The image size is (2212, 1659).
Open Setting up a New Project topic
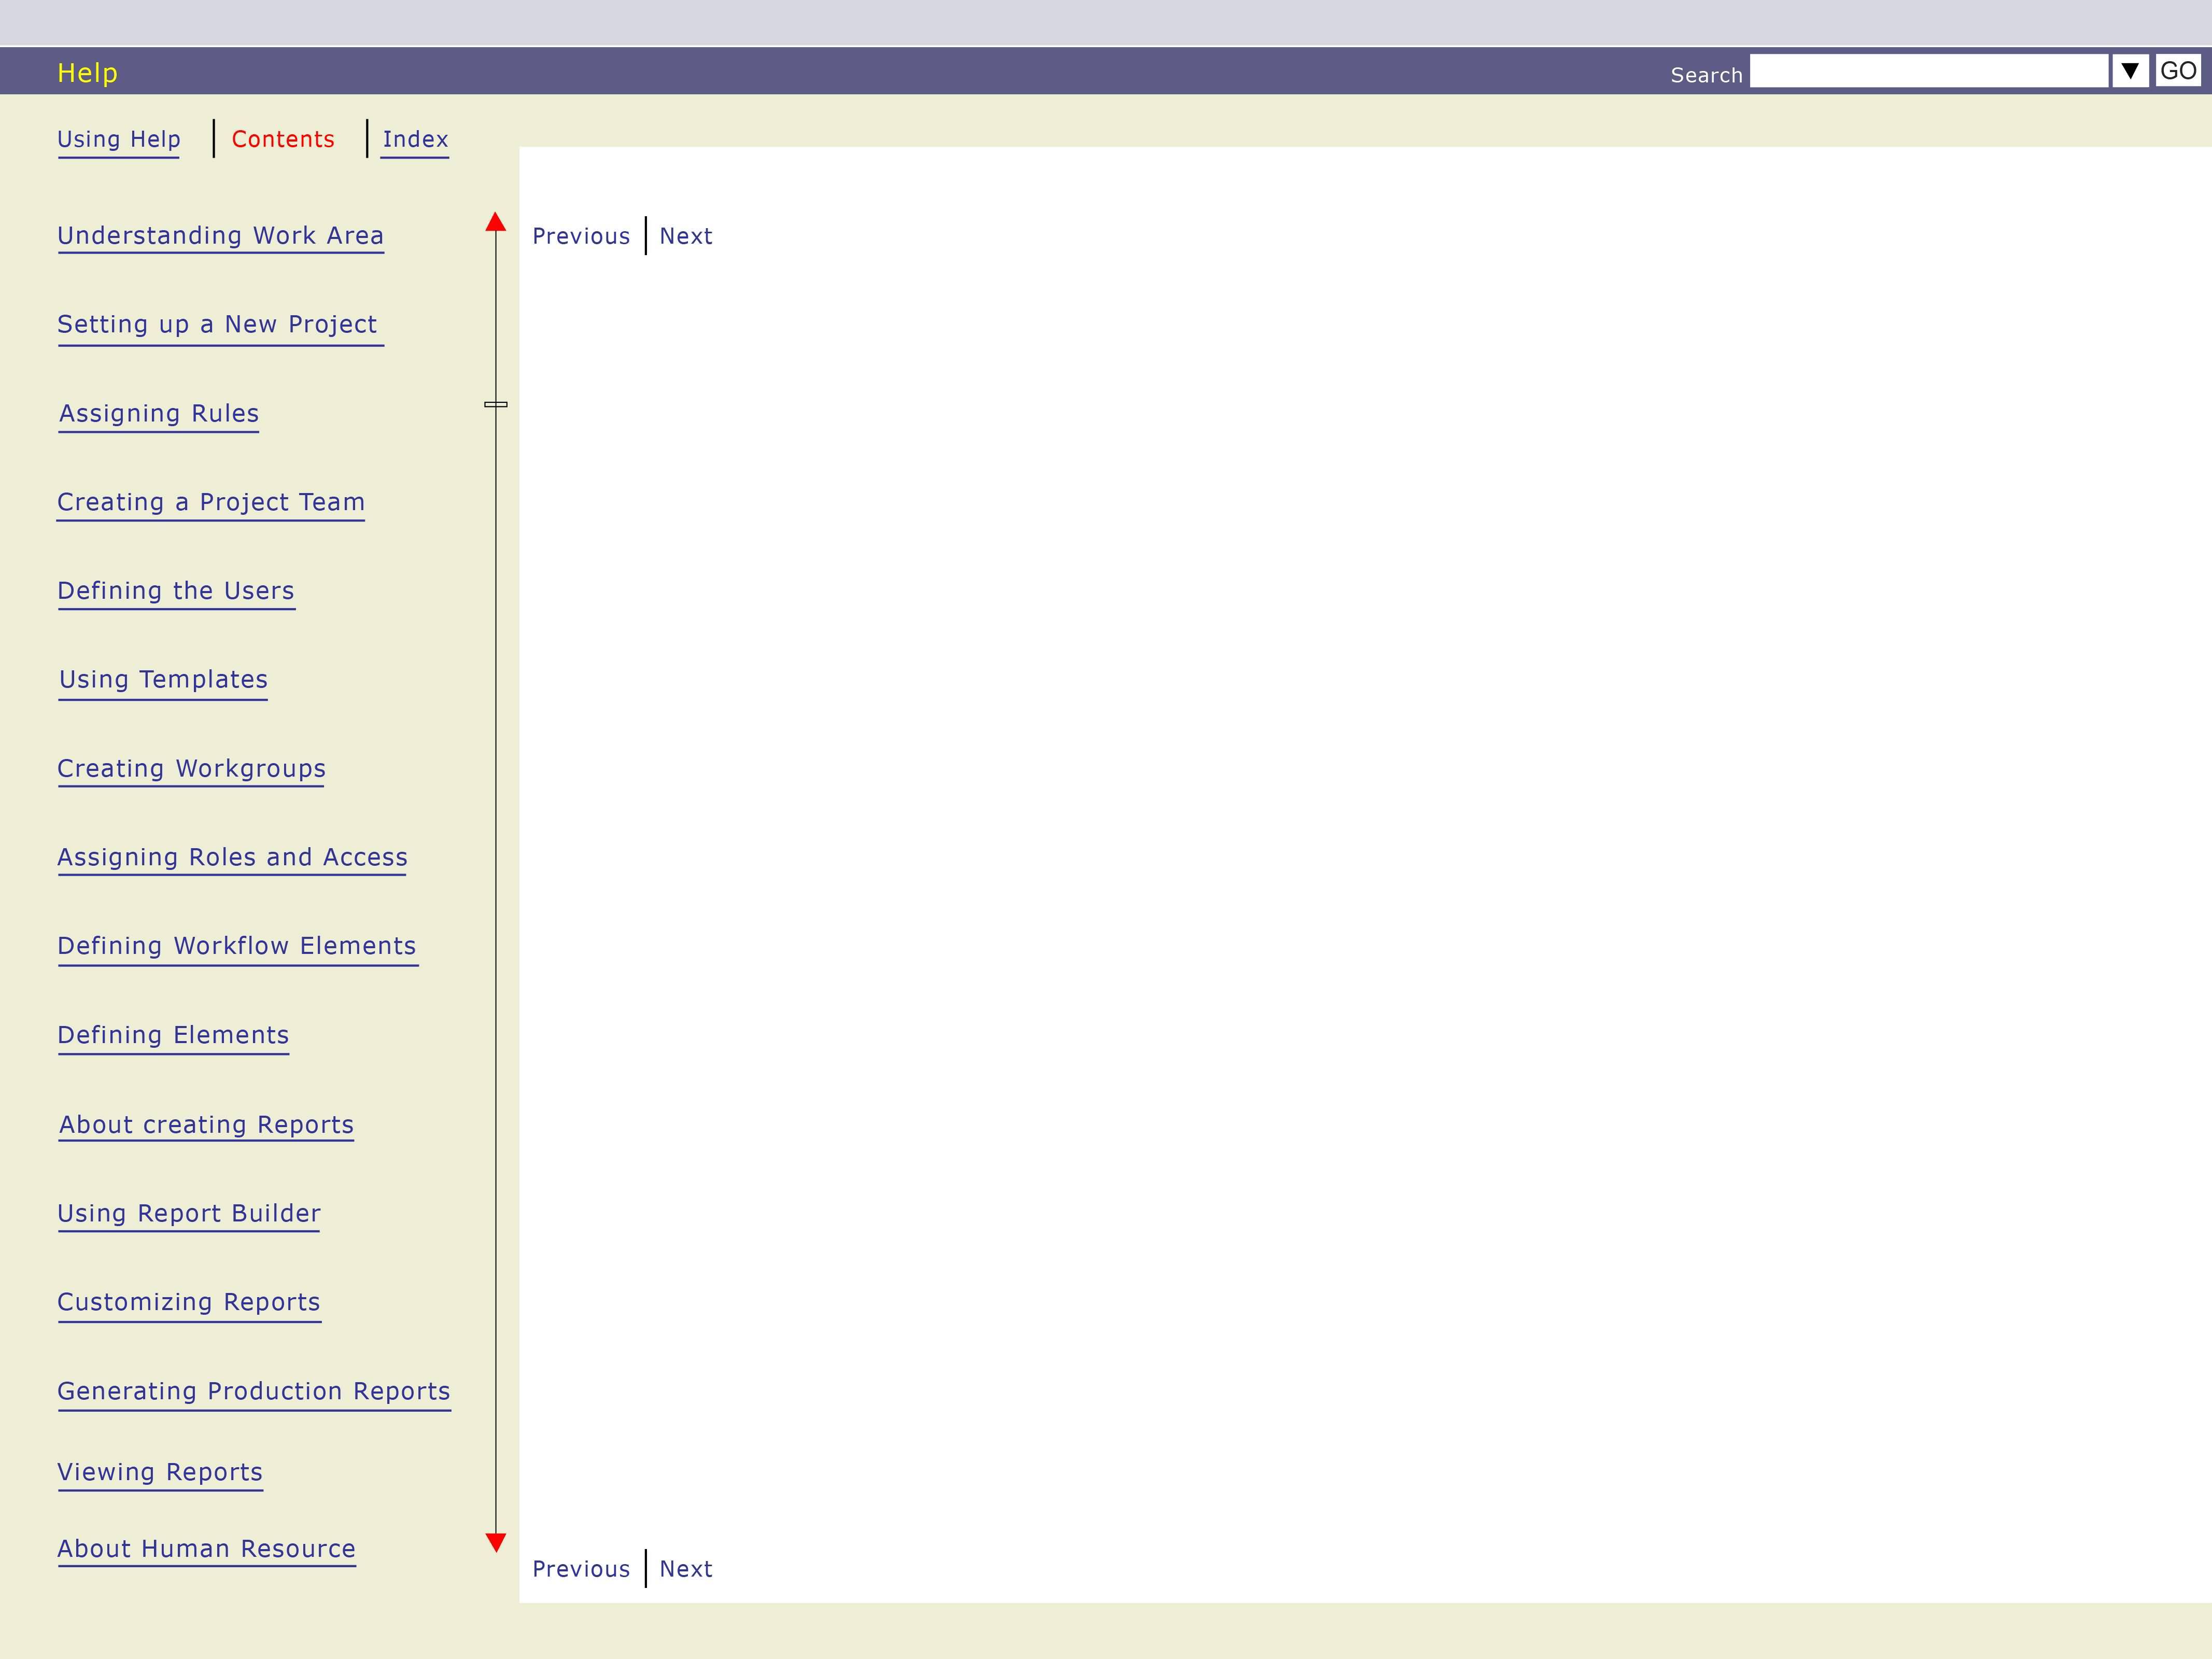coord(217,325)
